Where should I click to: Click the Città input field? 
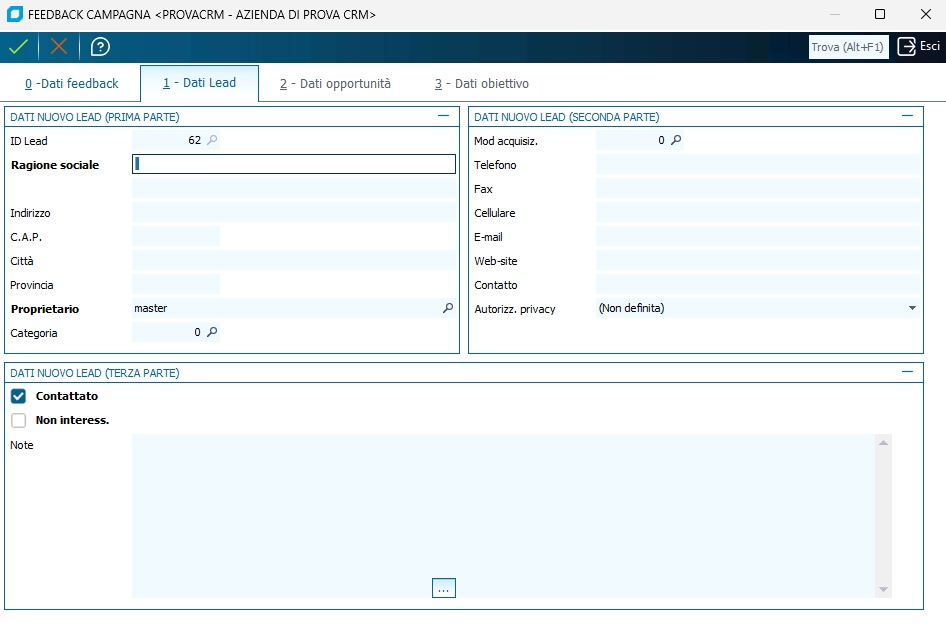point(294,261)
